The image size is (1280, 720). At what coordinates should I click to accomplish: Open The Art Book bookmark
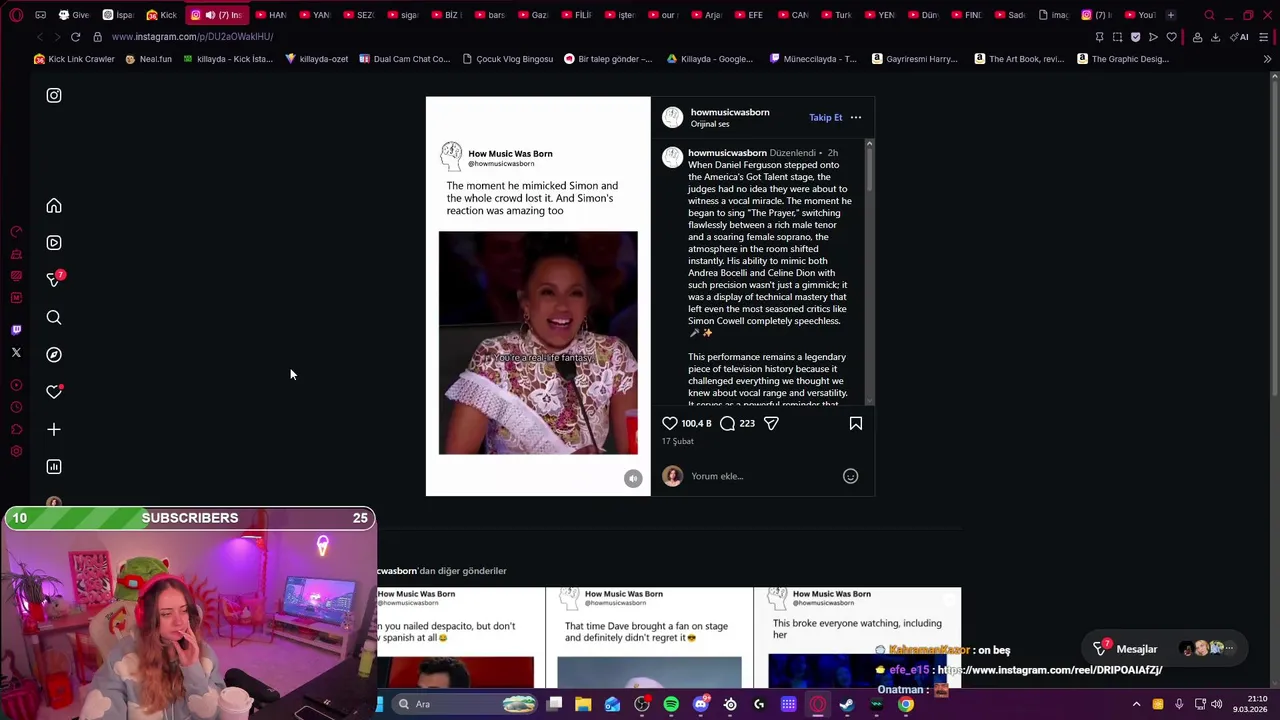pos(1018,59)
